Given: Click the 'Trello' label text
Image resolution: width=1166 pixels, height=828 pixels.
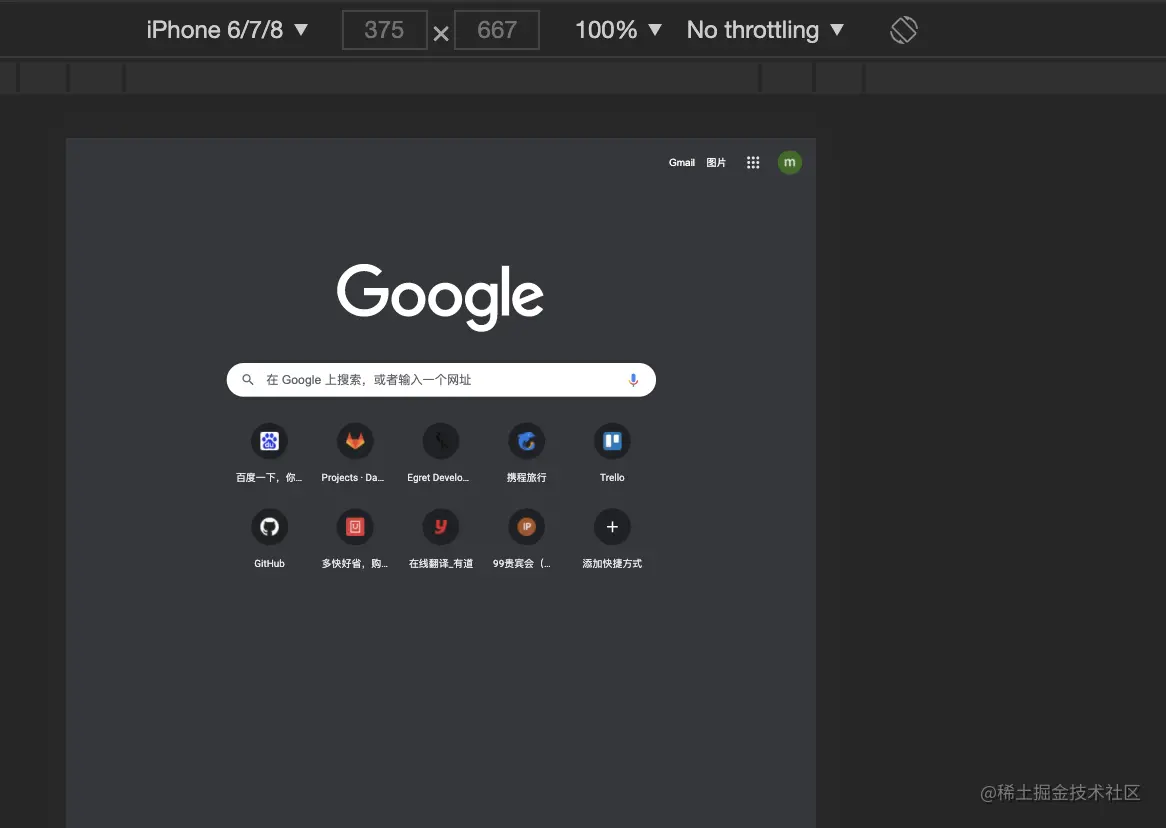Looking at the screenshot, I should 612,478.
